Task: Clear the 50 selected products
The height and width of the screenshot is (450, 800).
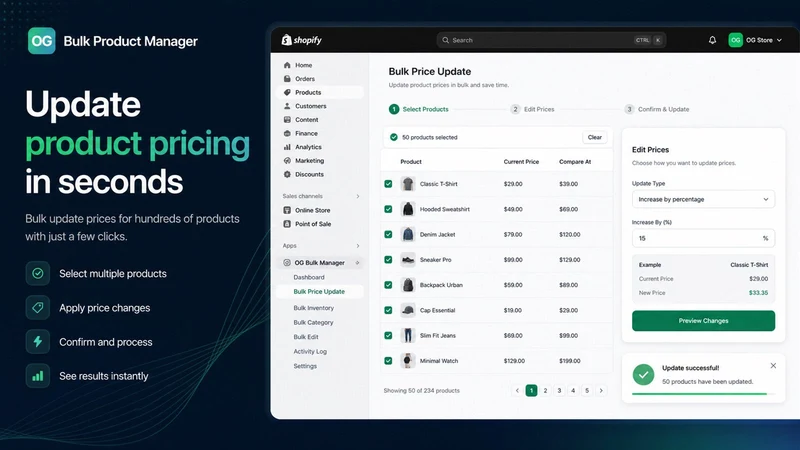Action: click(x=594, y=137)
